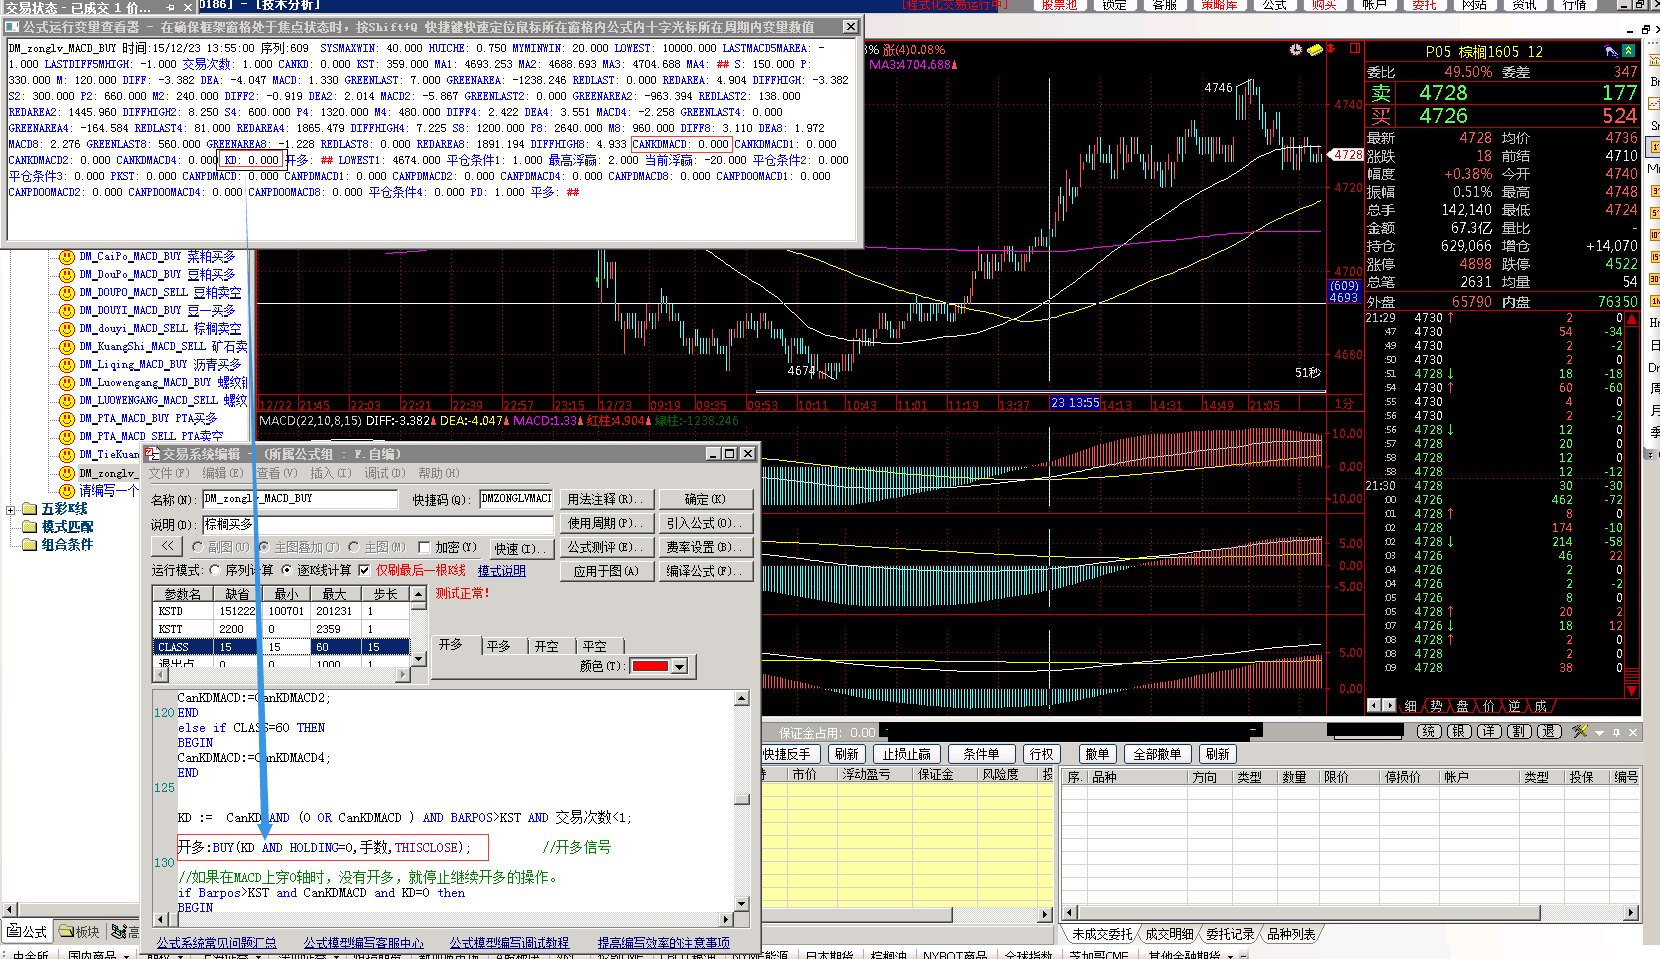Click the 退 exit circled icon

(1549, 732)
